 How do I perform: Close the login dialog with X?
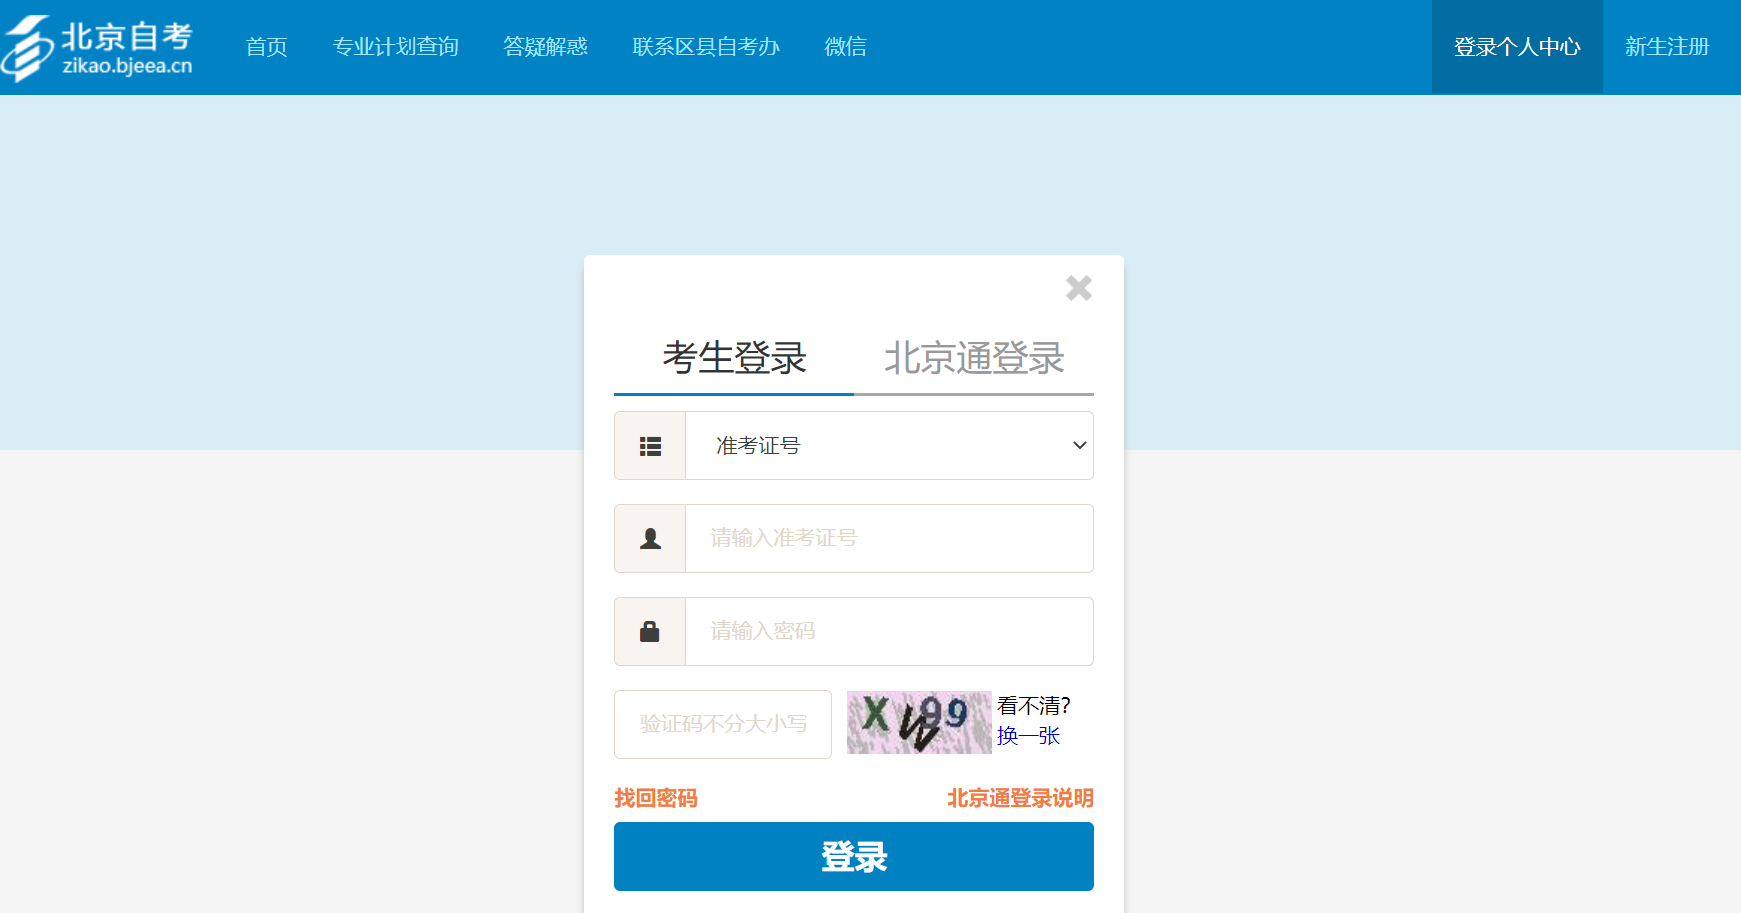1078,288
